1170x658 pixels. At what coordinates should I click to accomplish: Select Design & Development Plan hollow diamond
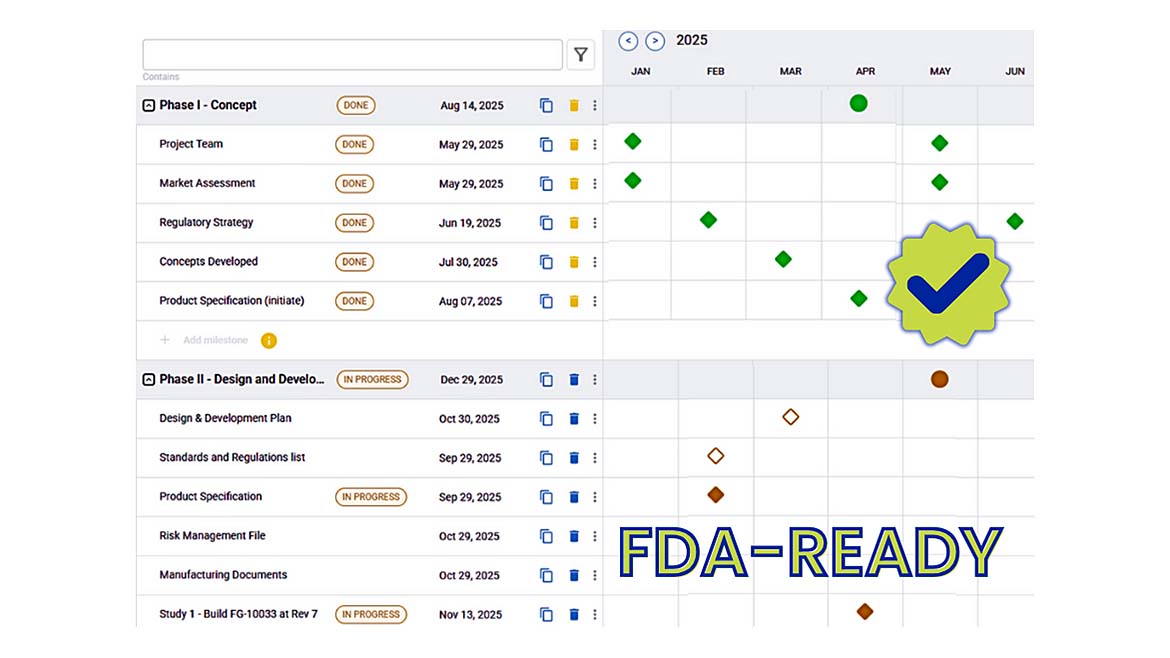(x=791, y=417)
